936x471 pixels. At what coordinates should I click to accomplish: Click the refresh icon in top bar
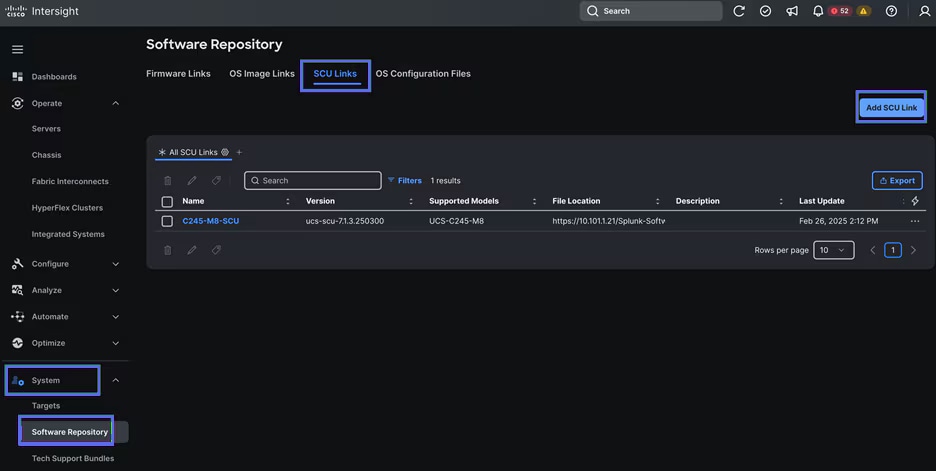coord(739,11)
